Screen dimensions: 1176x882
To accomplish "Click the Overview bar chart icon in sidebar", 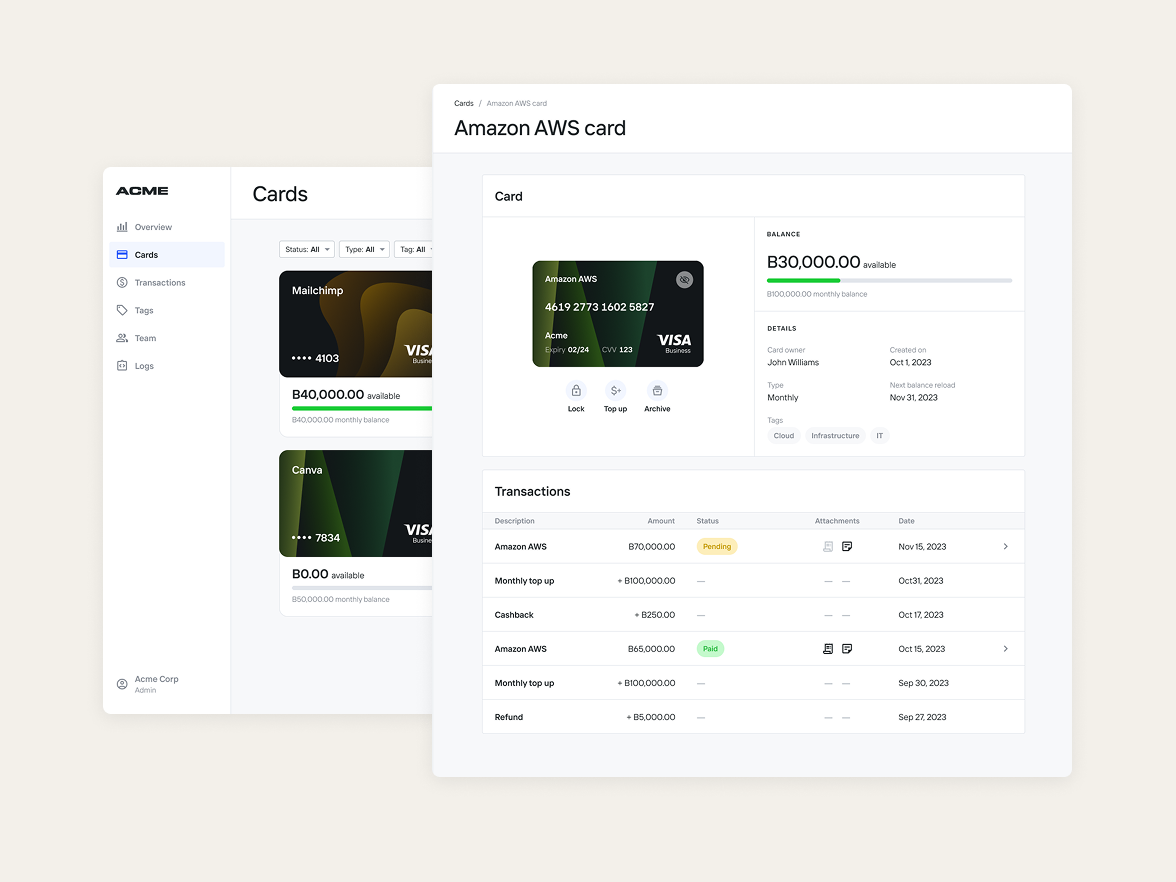I will coord(122,227).
